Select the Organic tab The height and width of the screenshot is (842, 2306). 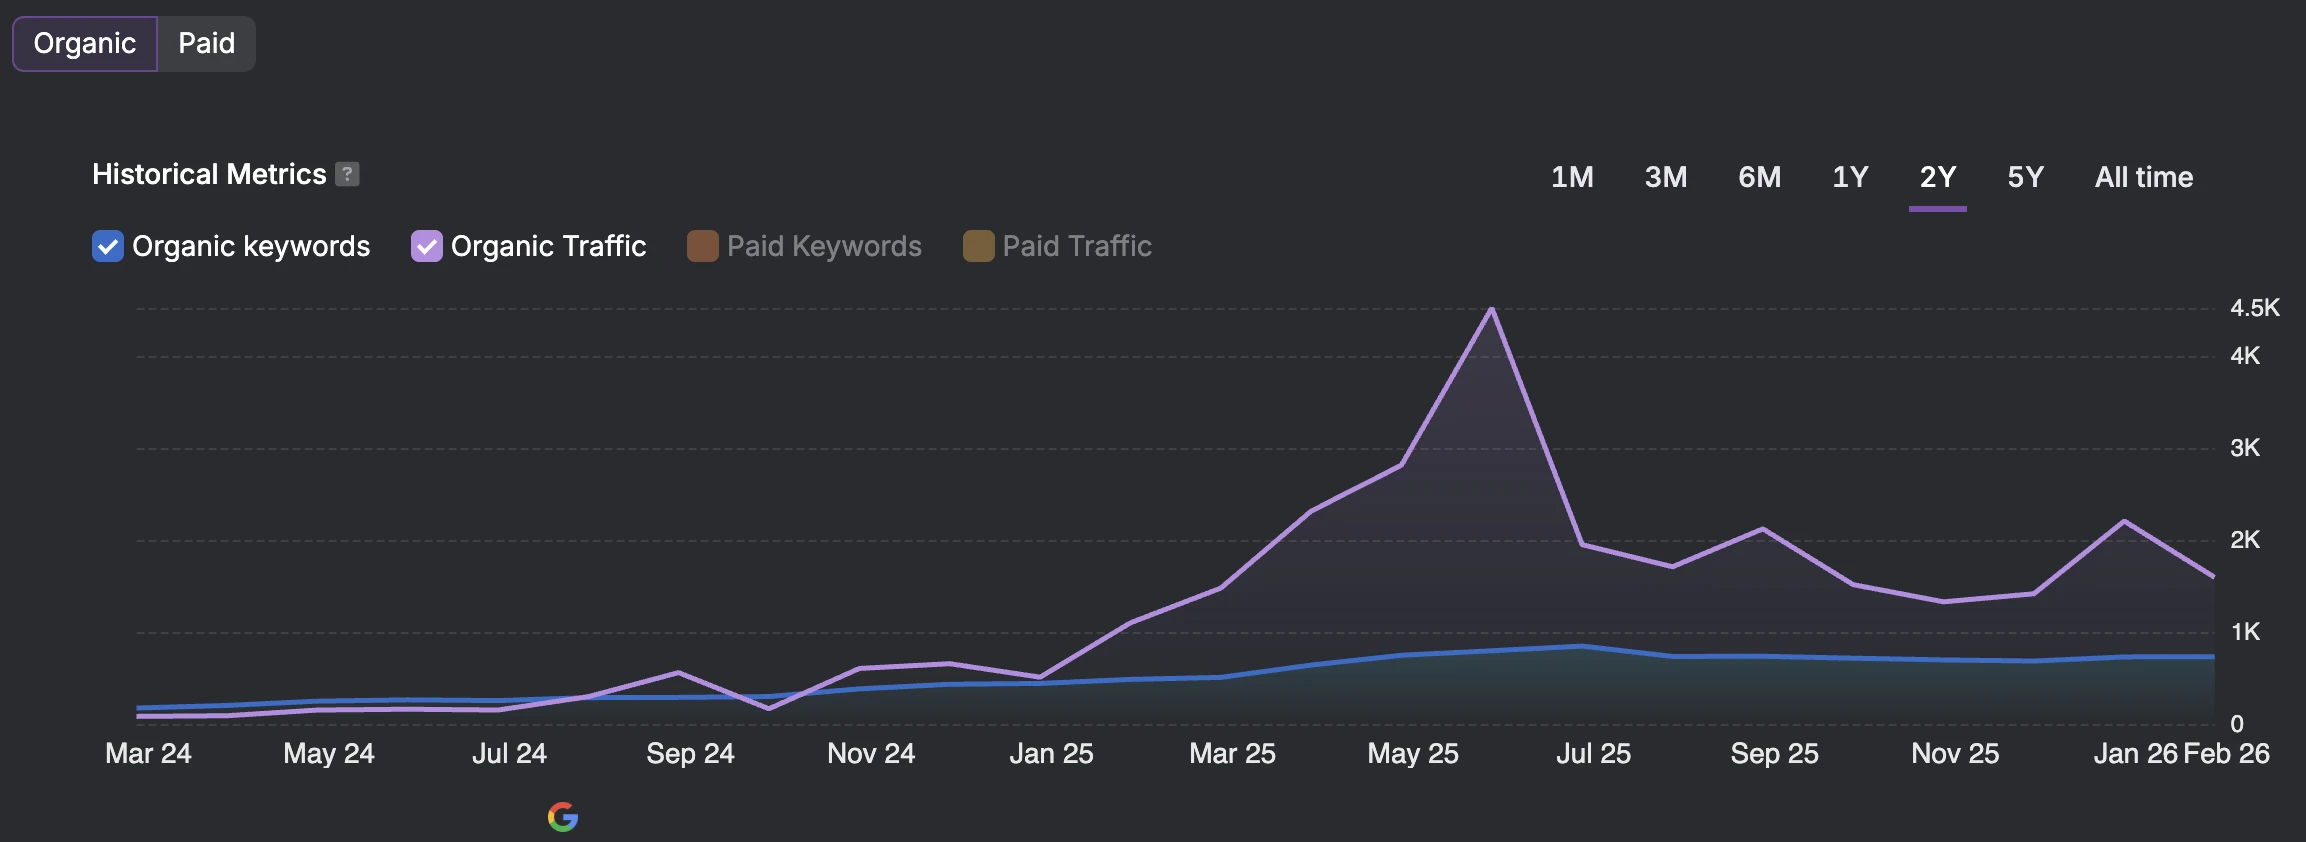(x=85, y=44)
